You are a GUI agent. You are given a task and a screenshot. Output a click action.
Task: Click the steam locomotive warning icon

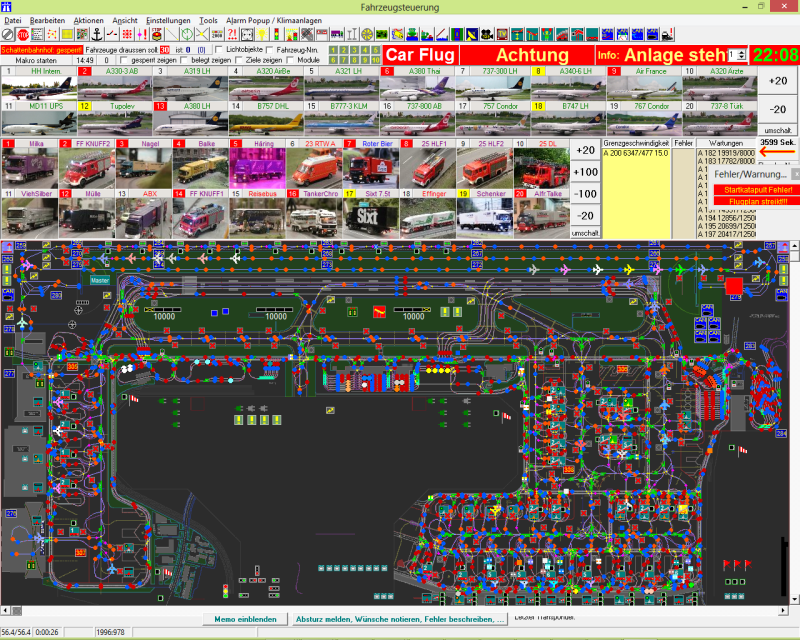point(667,35)
